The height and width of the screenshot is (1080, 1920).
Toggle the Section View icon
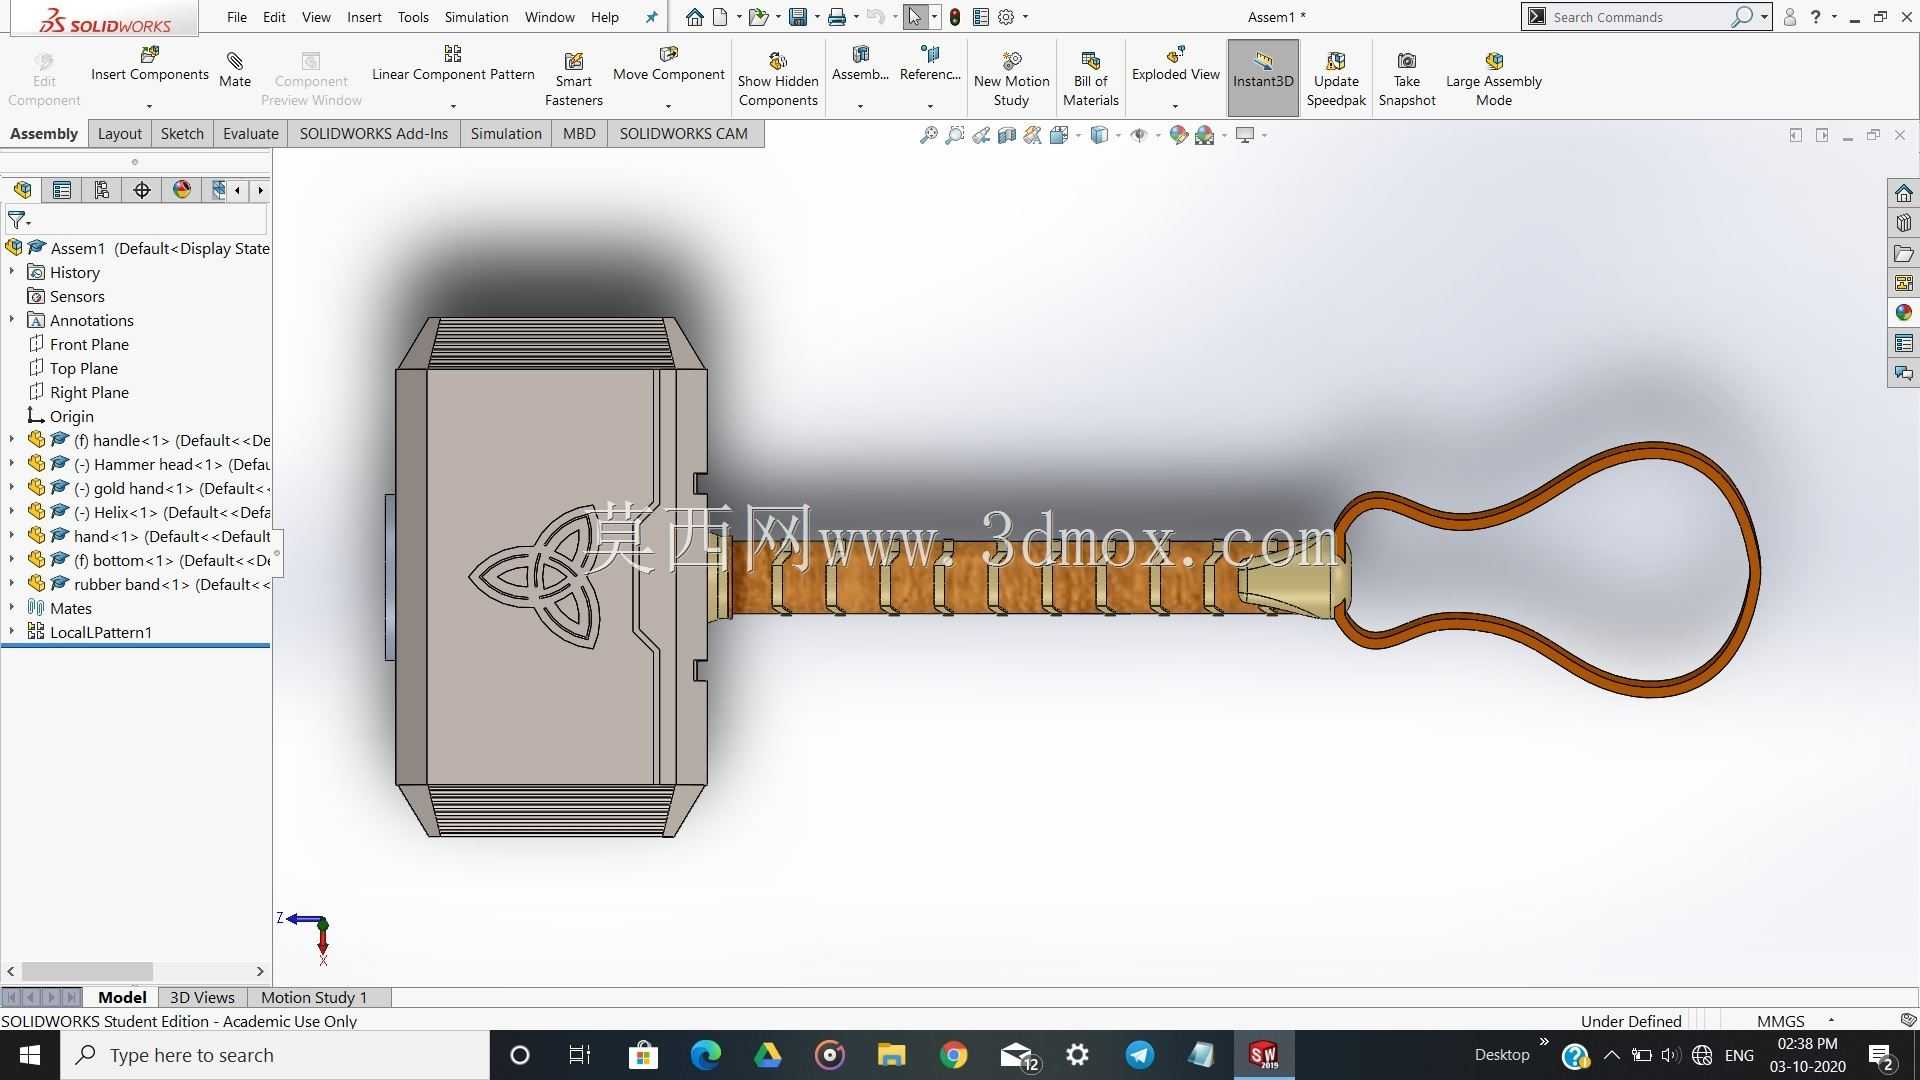pos(1007,135)
